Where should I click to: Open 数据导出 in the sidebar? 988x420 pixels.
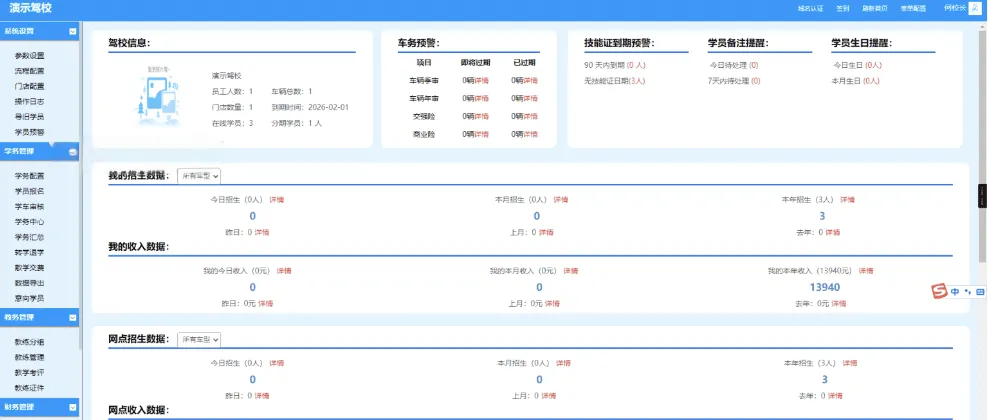tap(30, 283)
